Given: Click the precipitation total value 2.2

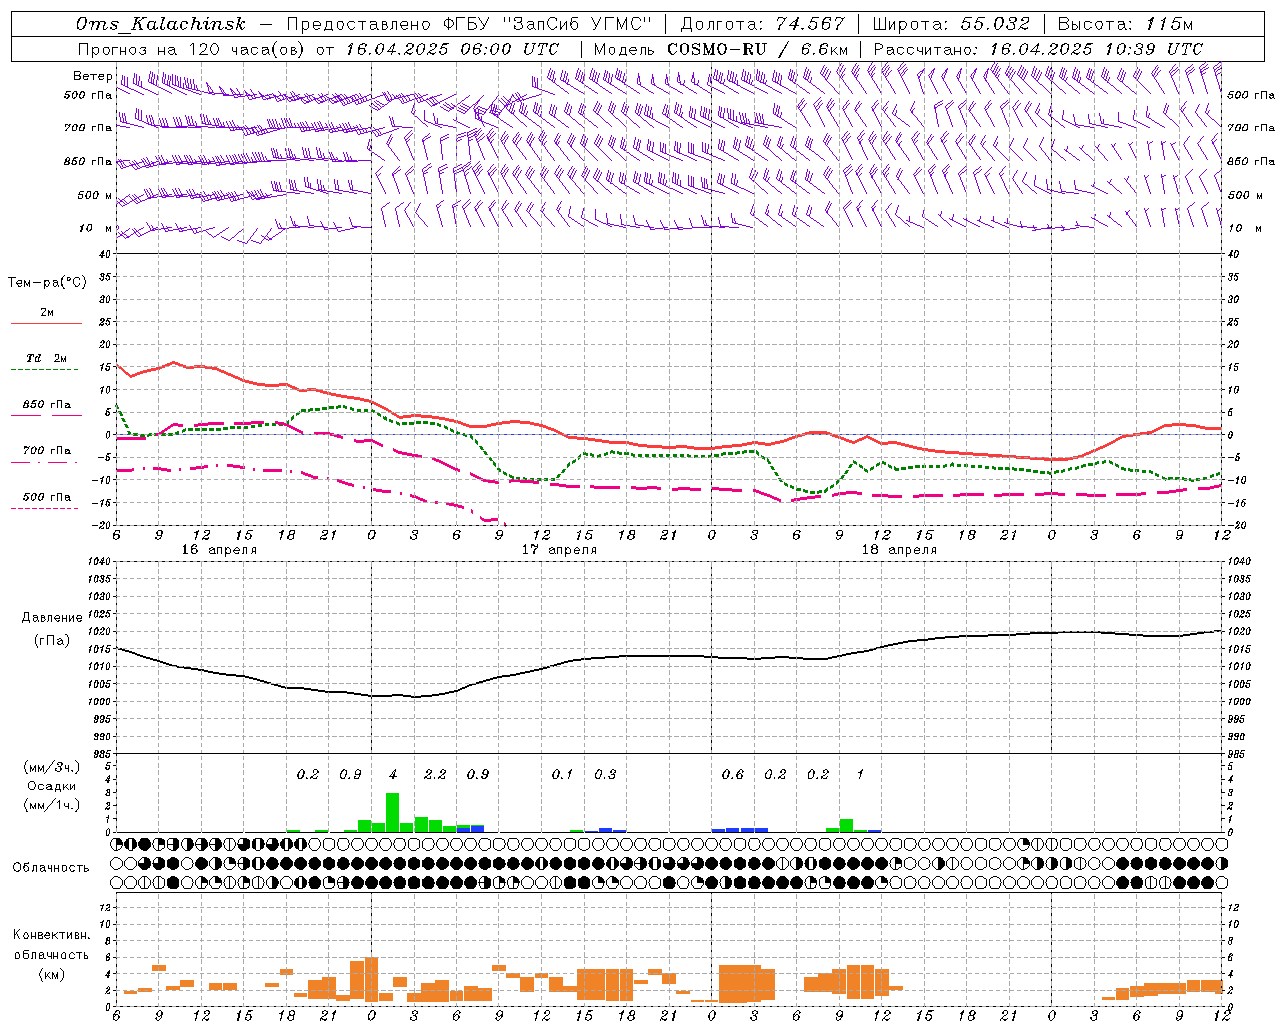Looking at the screenshot, I should click(x=435, y=774).
